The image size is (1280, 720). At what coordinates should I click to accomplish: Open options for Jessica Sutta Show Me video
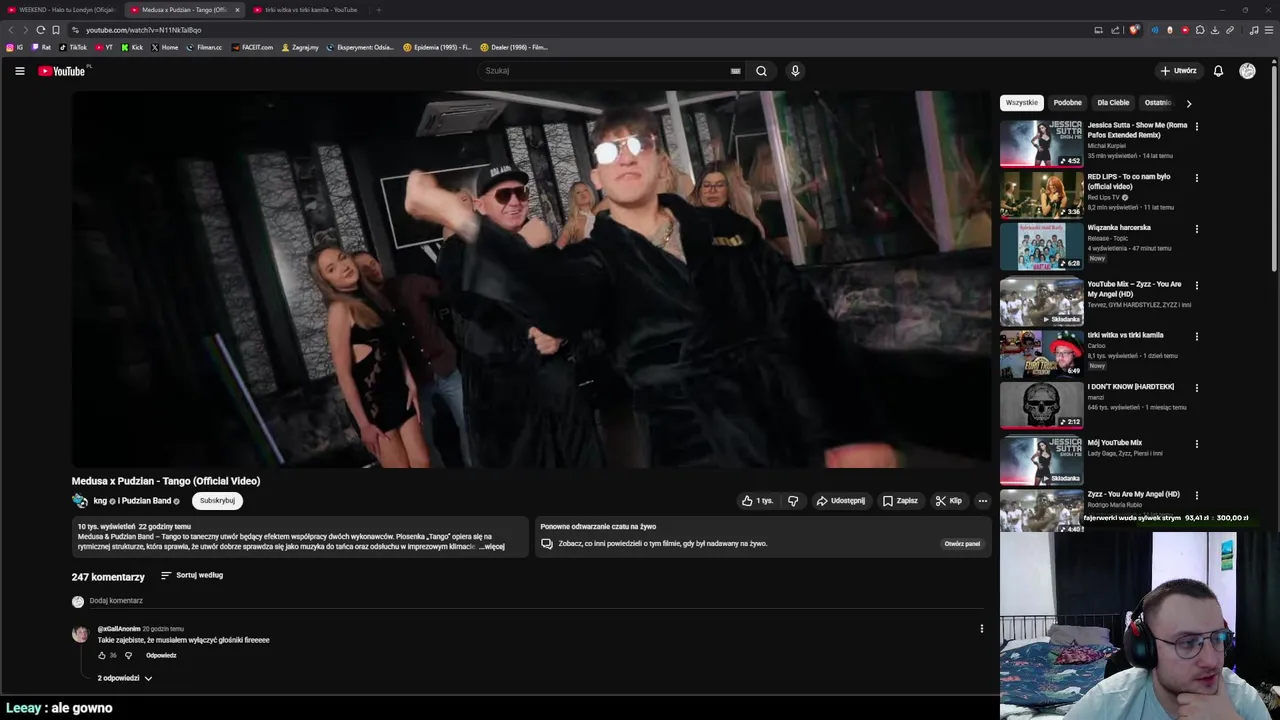pyautogui.click(x=1196, y=127)
